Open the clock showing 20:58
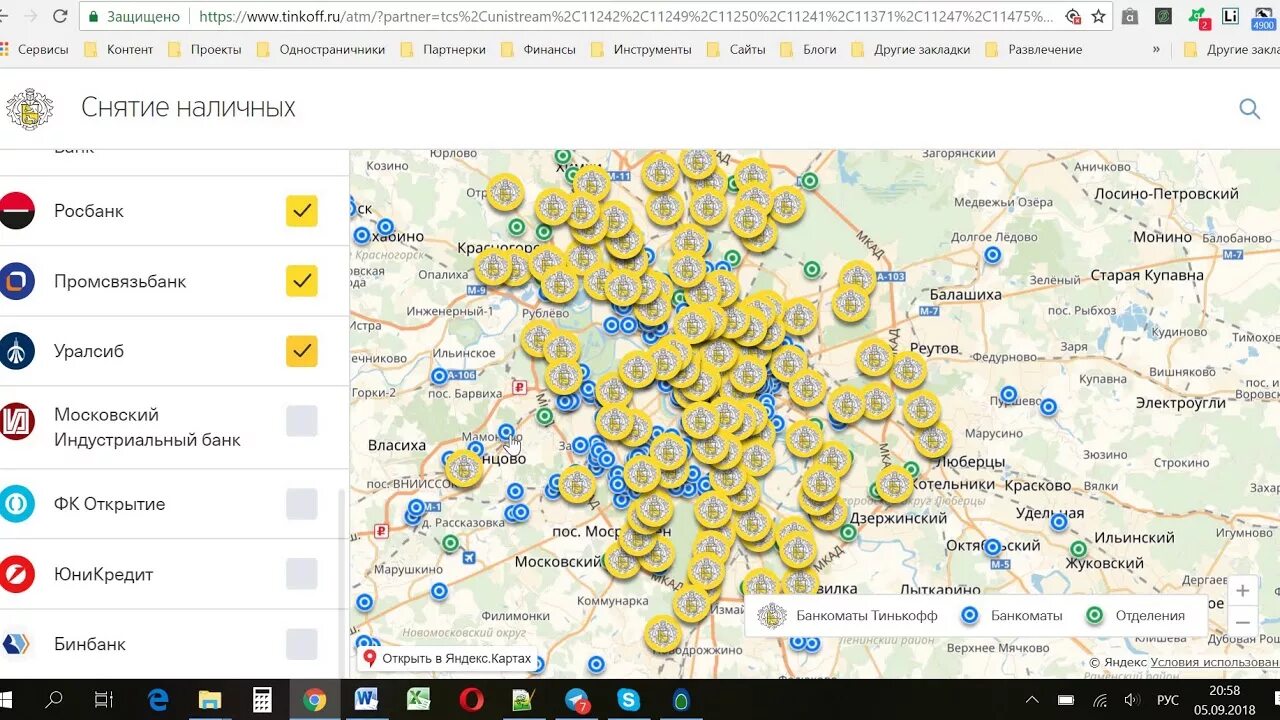 pos(1224,690)
